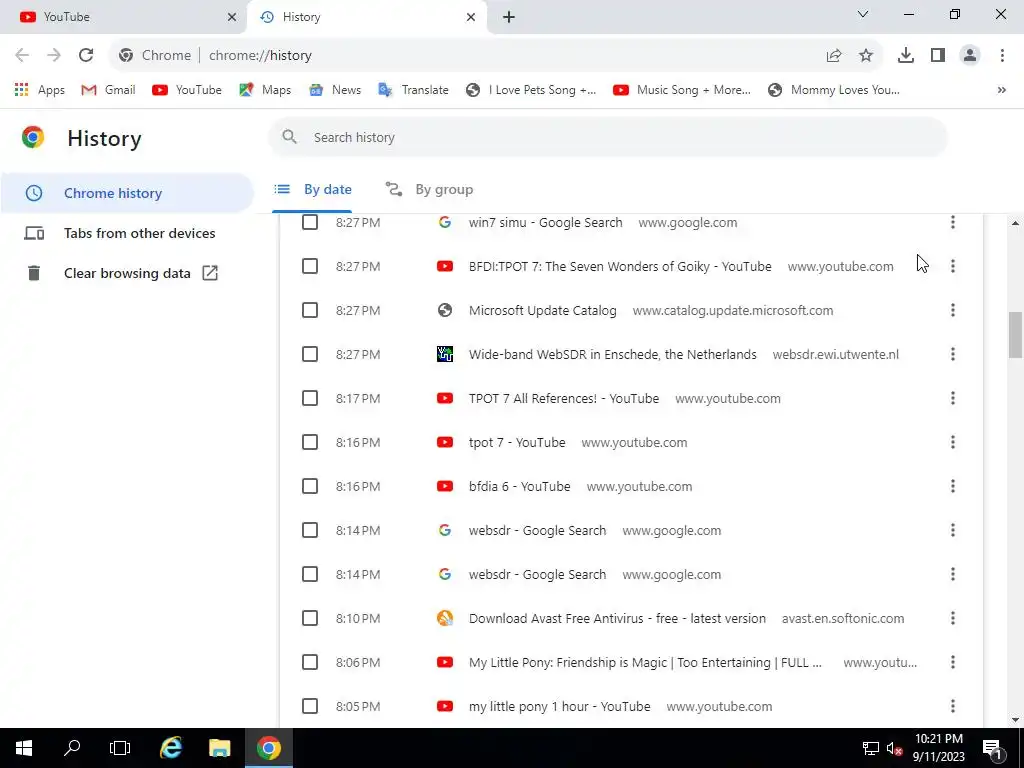Close the History tab

(471, 17)
